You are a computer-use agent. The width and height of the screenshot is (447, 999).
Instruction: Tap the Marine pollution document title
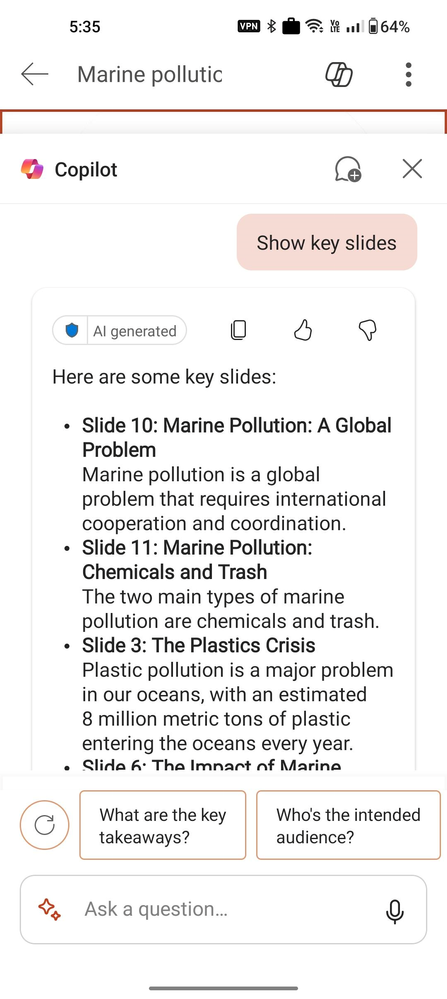150,75
